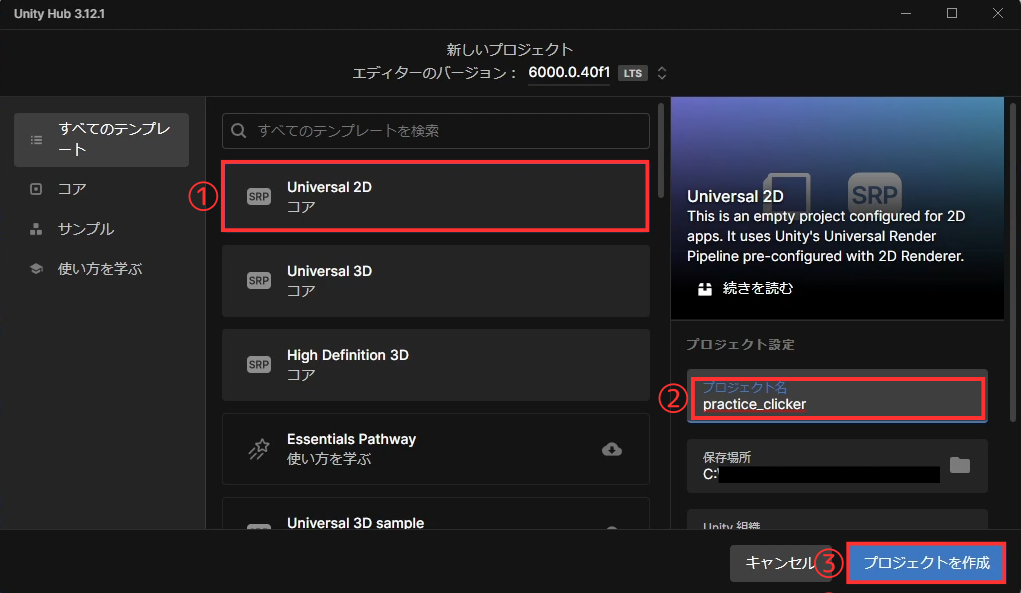Open the サンプル category
Image resolution: width=1021 pixels, height=593 pixels.
click(x=102, y=229)
